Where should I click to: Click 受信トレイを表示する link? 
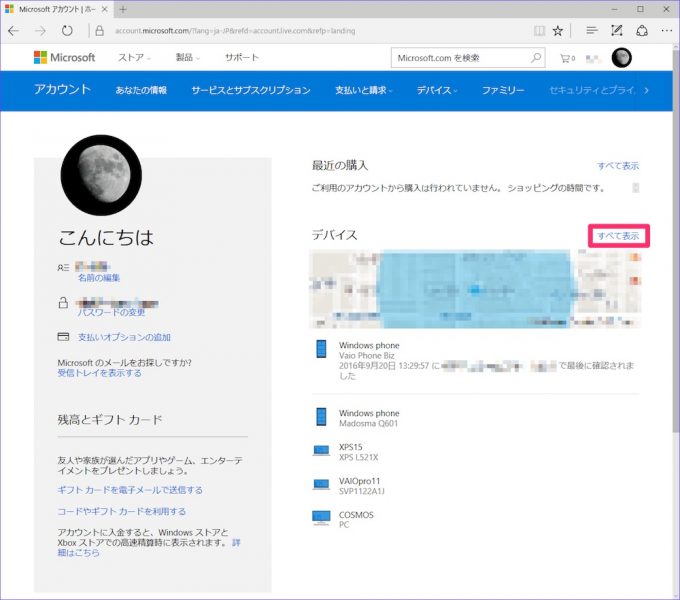(99, 373)
